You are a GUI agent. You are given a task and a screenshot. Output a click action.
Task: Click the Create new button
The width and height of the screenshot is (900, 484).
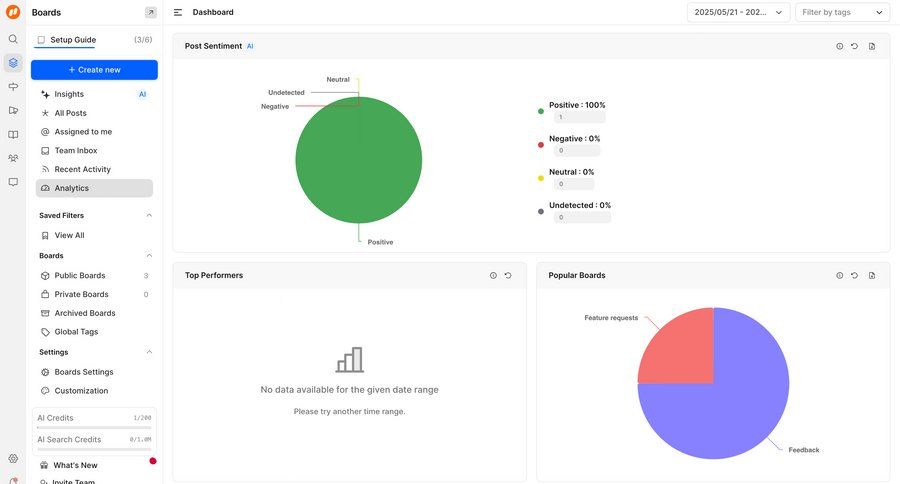pyautogui.click(x=94, y=69)
